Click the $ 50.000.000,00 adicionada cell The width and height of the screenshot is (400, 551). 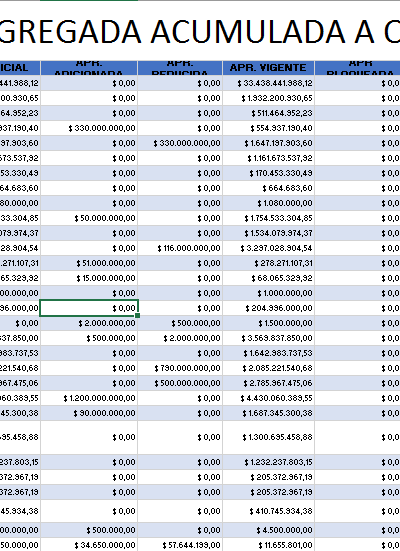89,218
